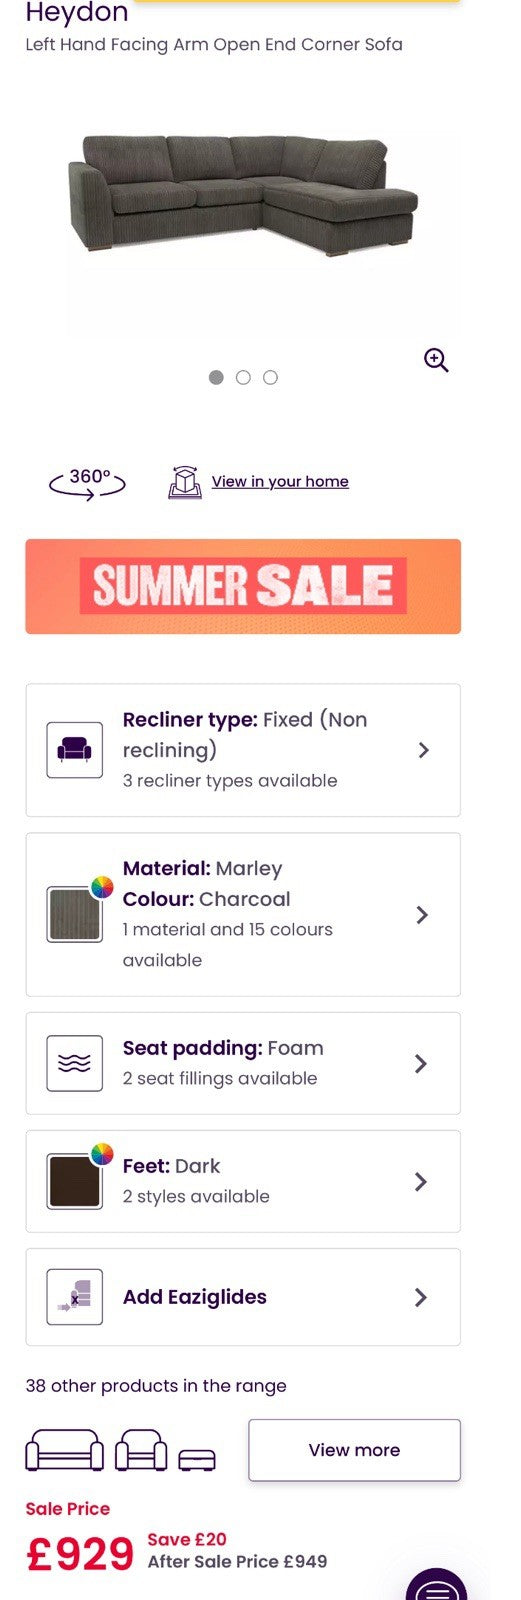
Task: Open the Seat padding Foam row
Action: (x=243, y=1063)
